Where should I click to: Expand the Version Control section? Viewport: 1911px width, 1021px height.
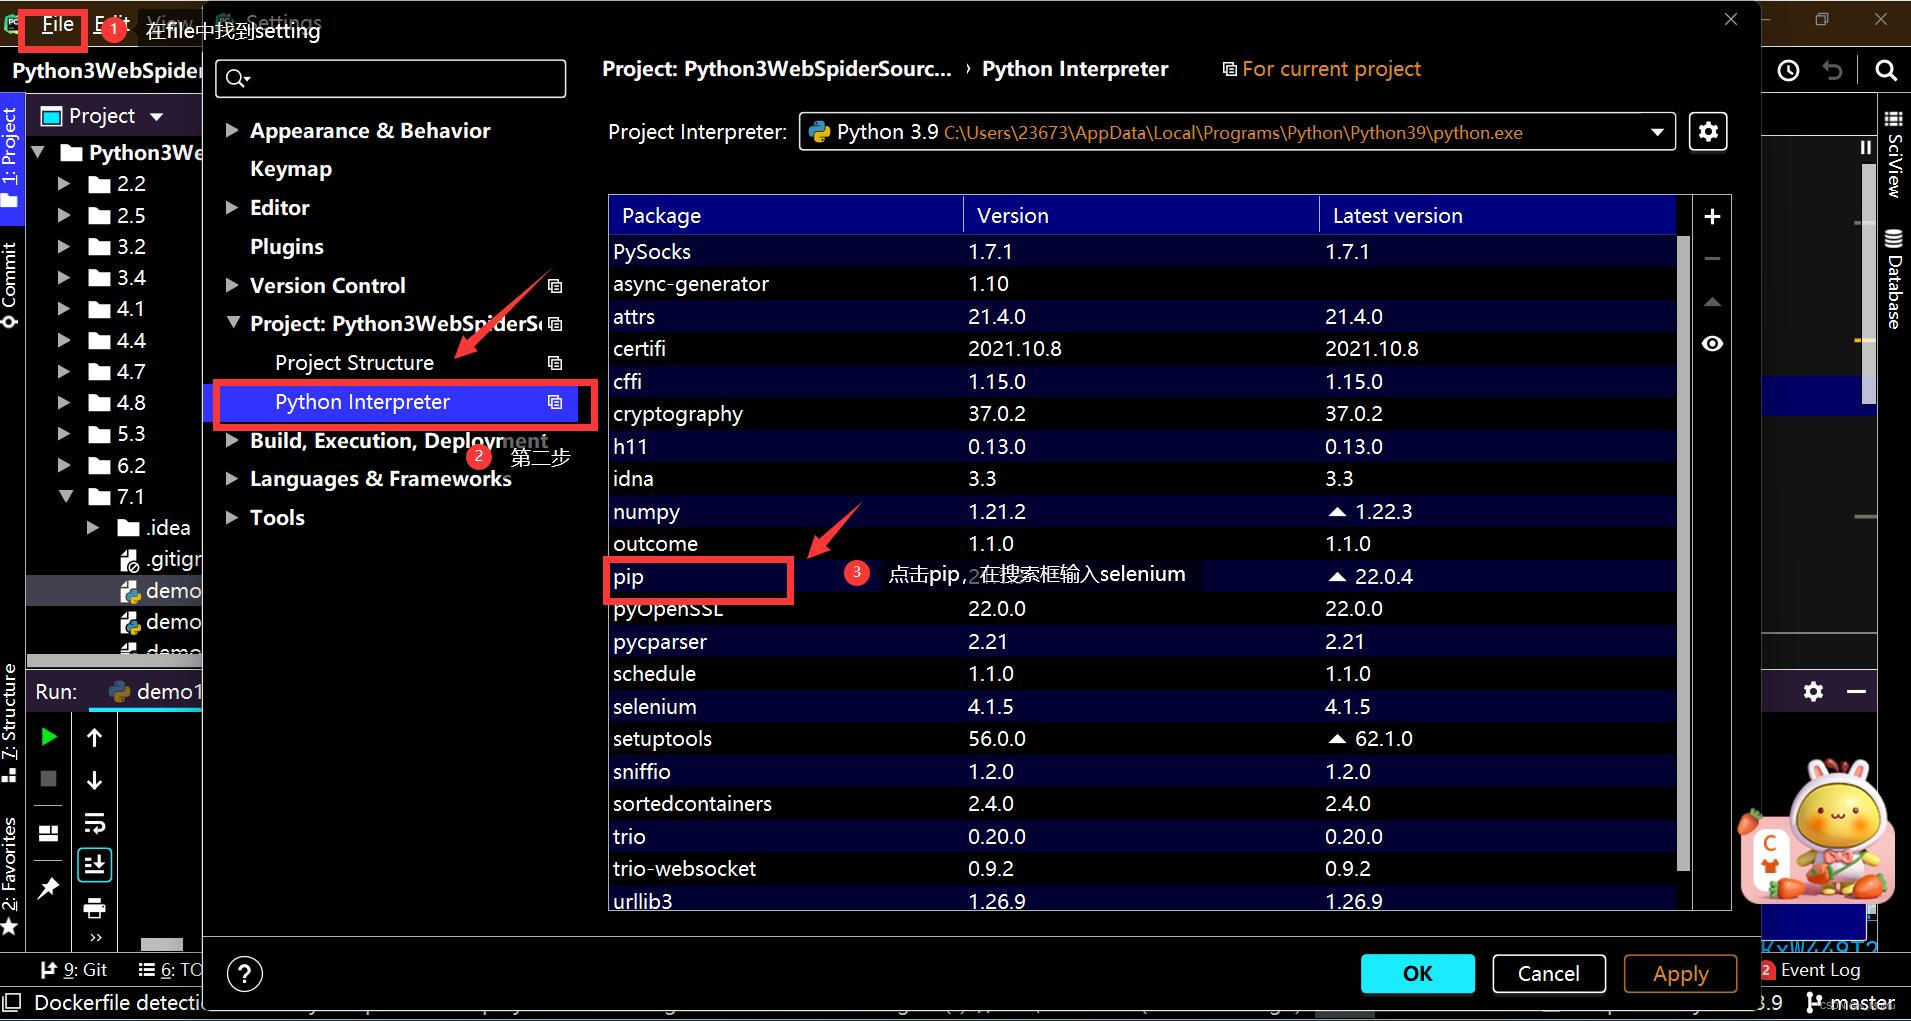(232, 285)
